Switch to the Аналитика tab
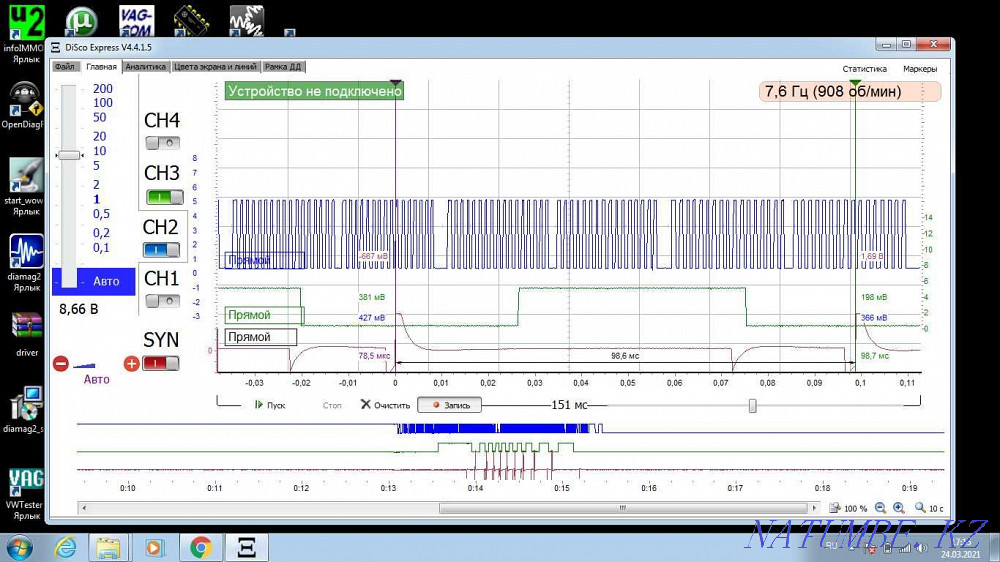Viewport: 1000px width, 562px height. pyautogui.click(x=145, y=67)
